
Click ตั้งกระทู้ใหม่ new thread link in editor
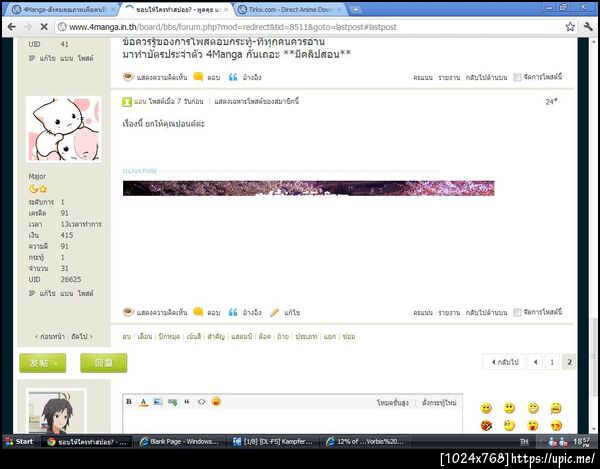(x=439, y=402)
